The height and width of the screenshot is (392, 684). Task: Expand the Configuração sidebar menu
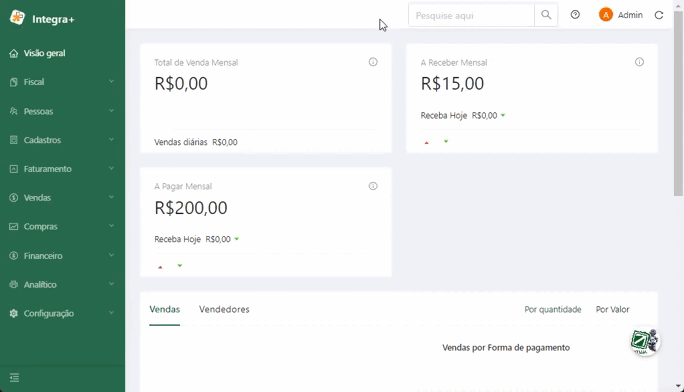coord(62,313)
